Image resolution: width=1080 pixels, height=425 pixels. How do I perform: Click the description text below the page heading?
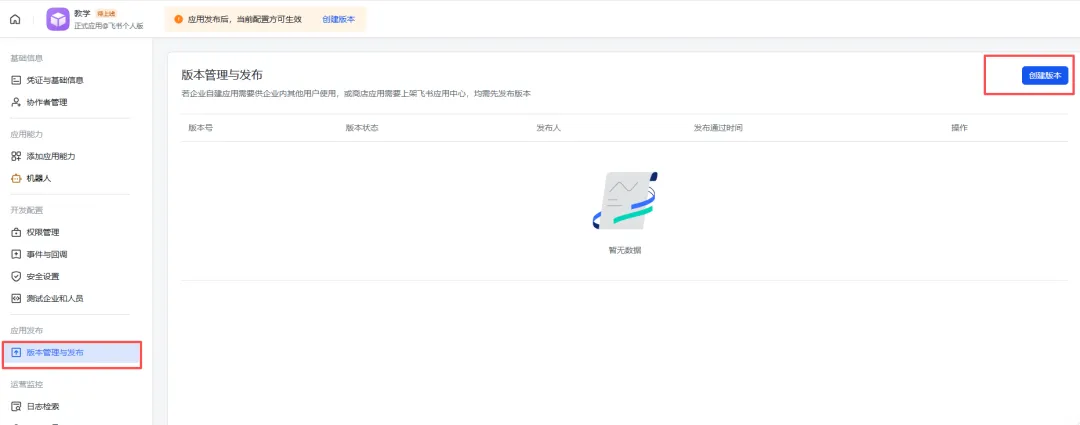tap(356, 93)
